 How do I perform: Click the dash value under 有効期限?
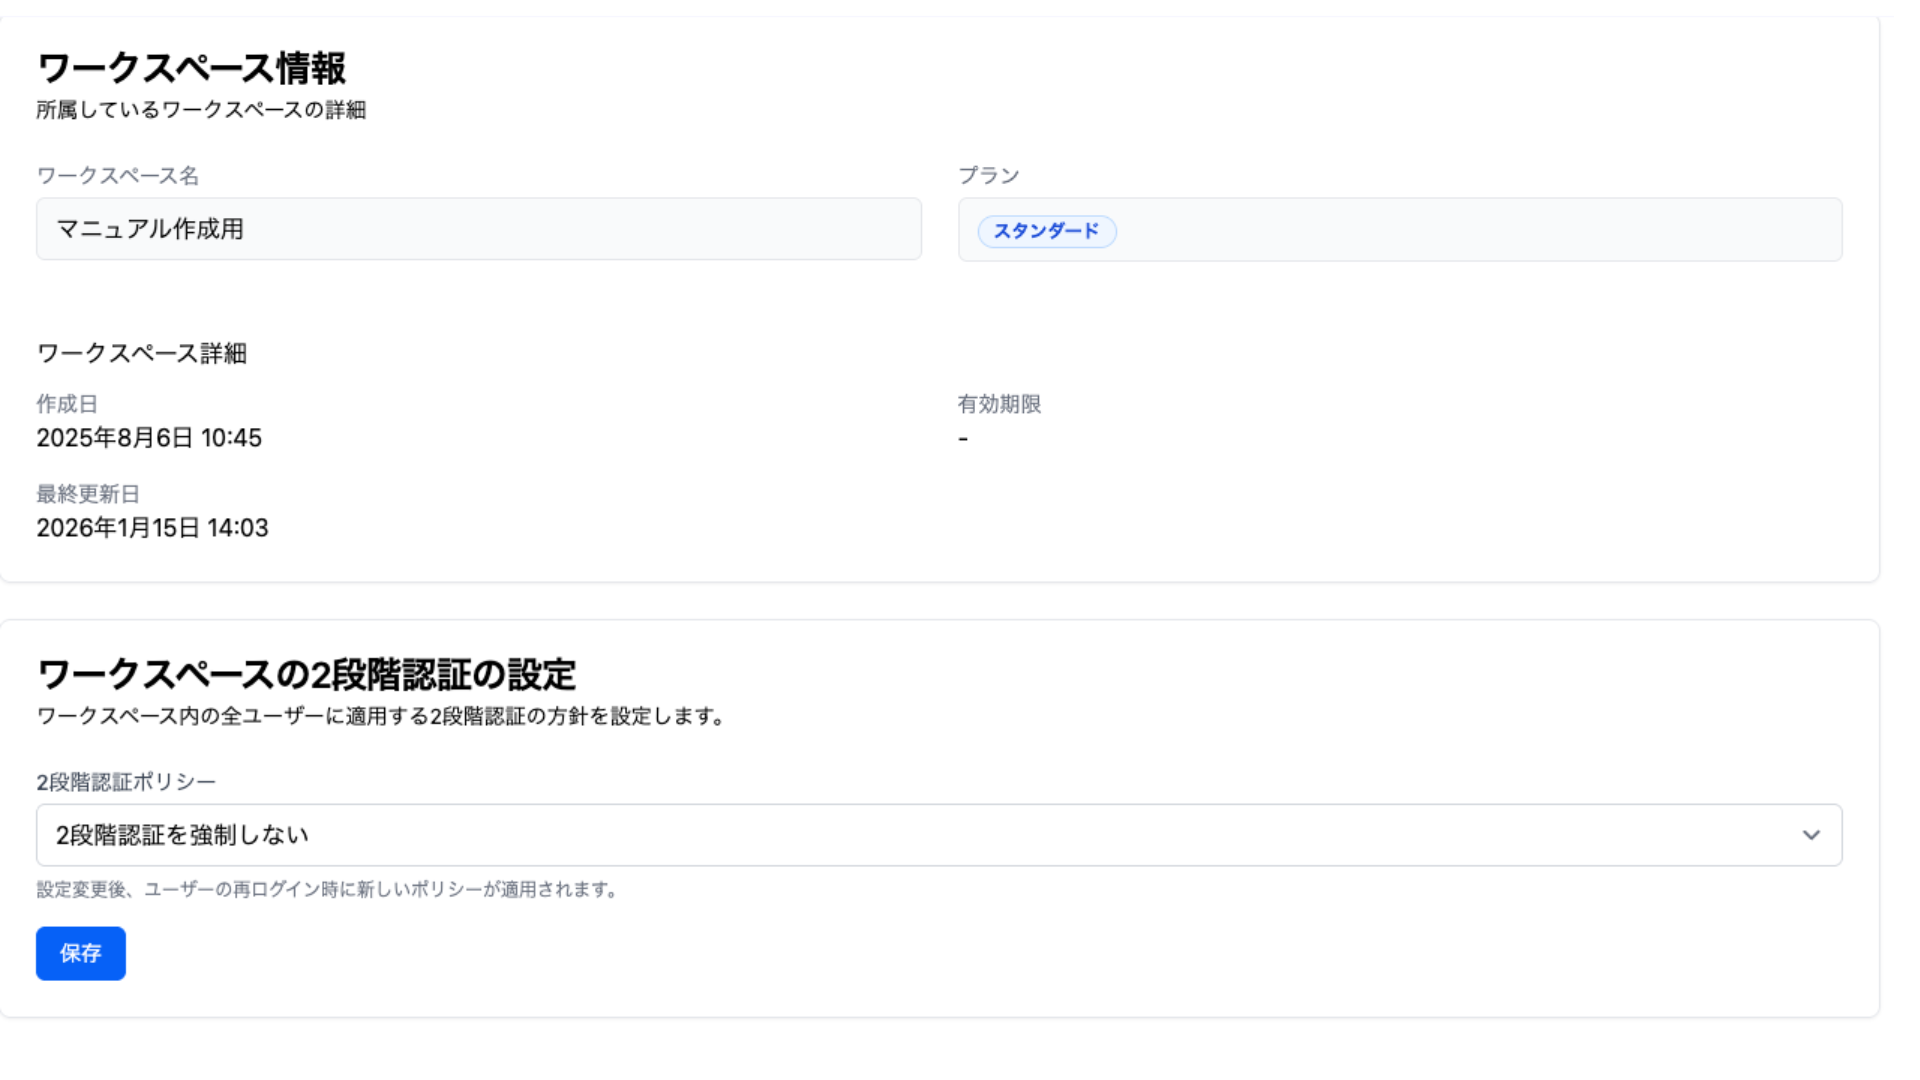tap(963, 439)
